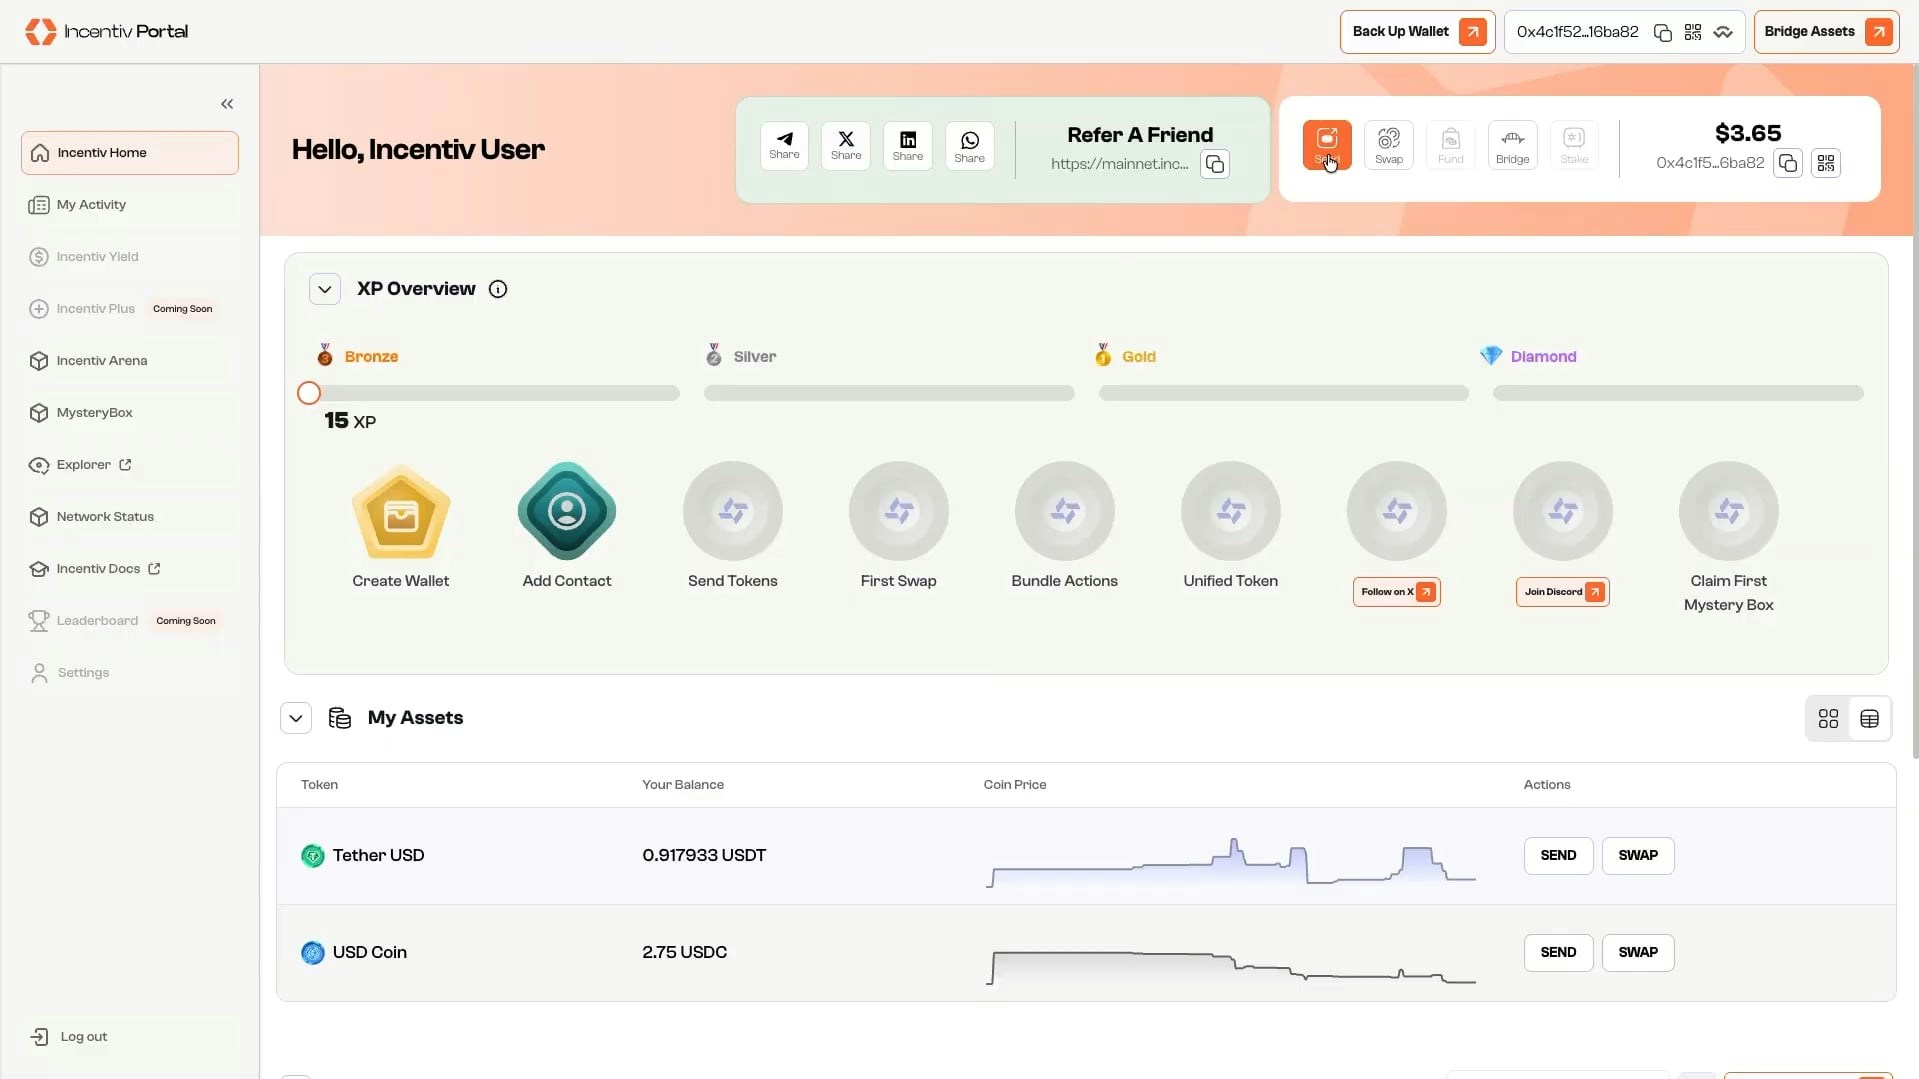1919x1079 pixels.
Task: Select Incentiv Arena in sidebar
Action: 130,361
